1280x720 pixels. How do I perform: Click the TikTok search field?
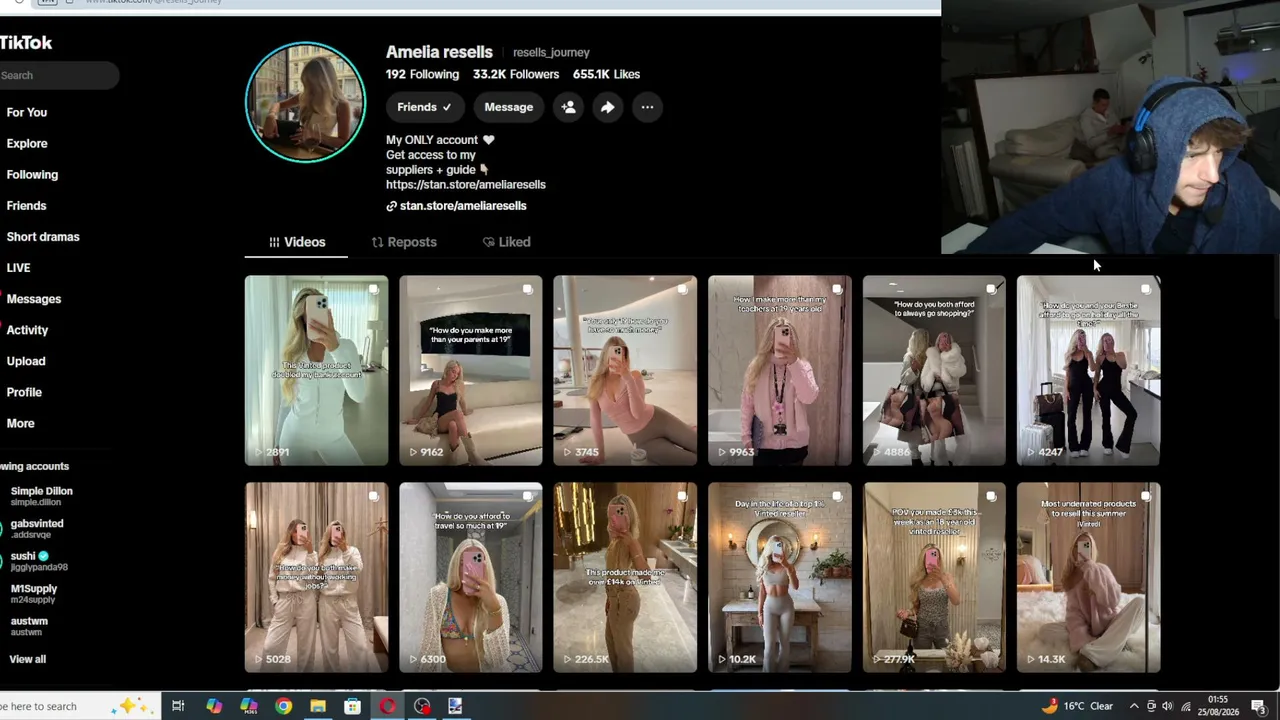point(59,75)
